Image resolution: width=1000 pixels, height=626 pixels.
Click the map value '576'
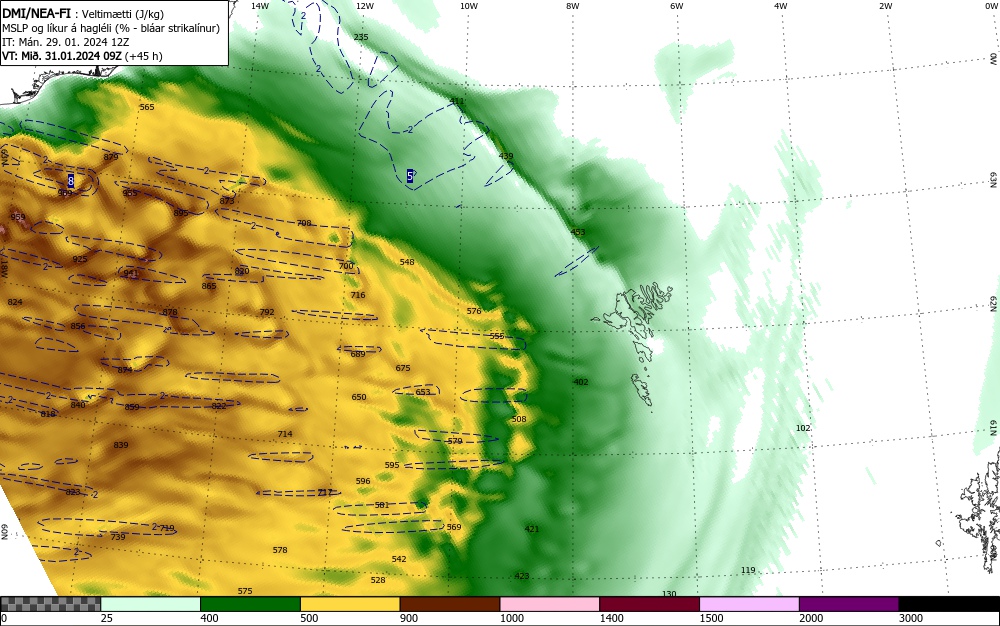474,311
